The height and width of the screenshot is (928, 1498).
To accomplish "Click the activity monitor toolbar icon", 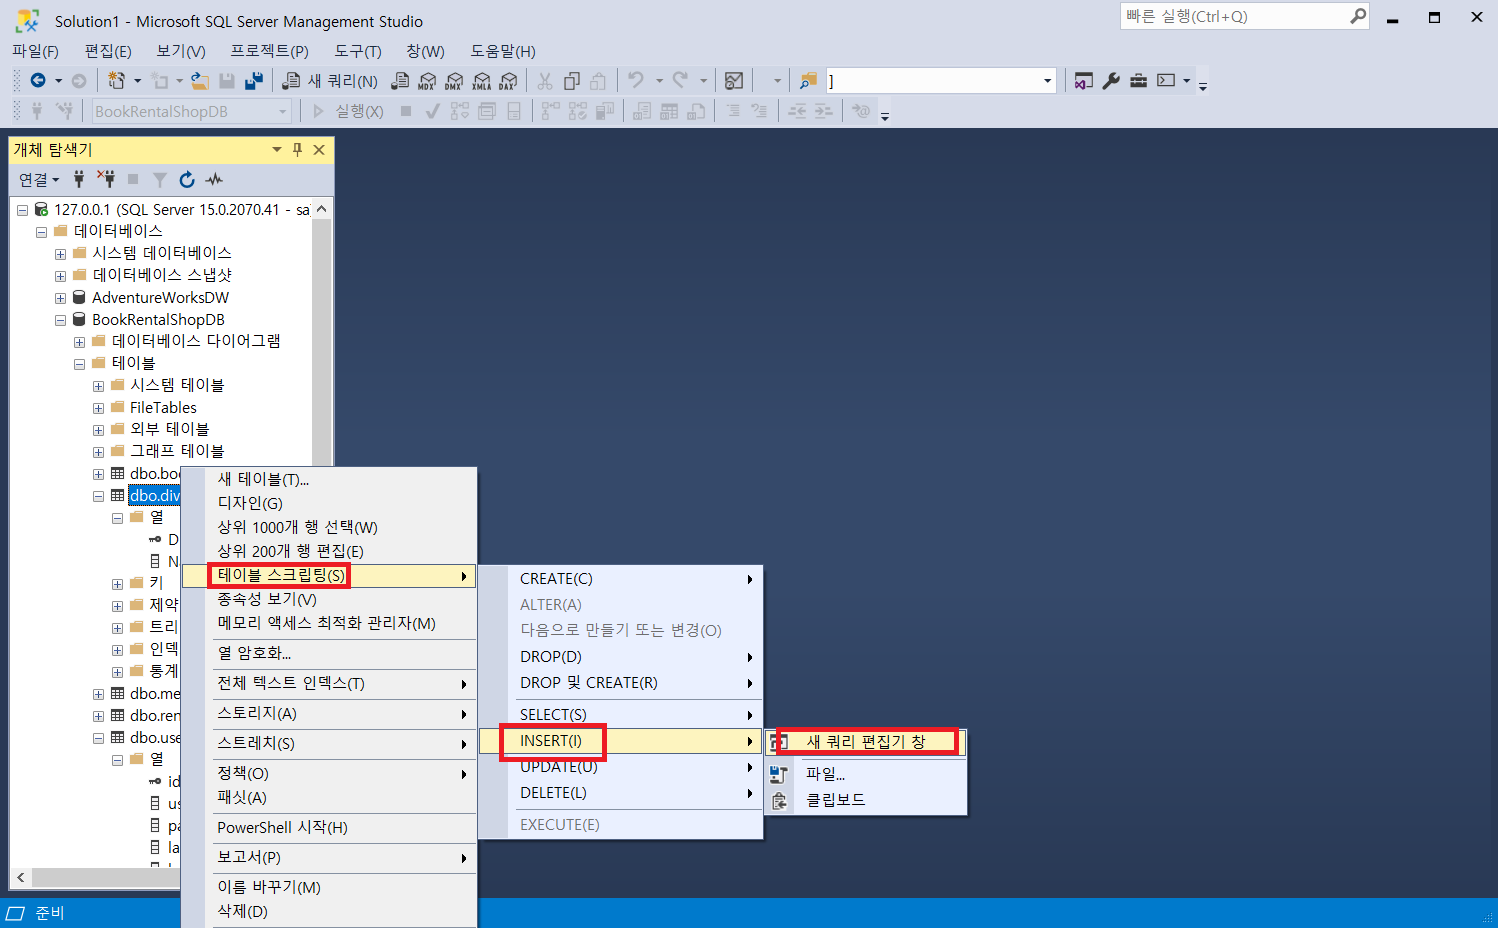I will [734, 80].
